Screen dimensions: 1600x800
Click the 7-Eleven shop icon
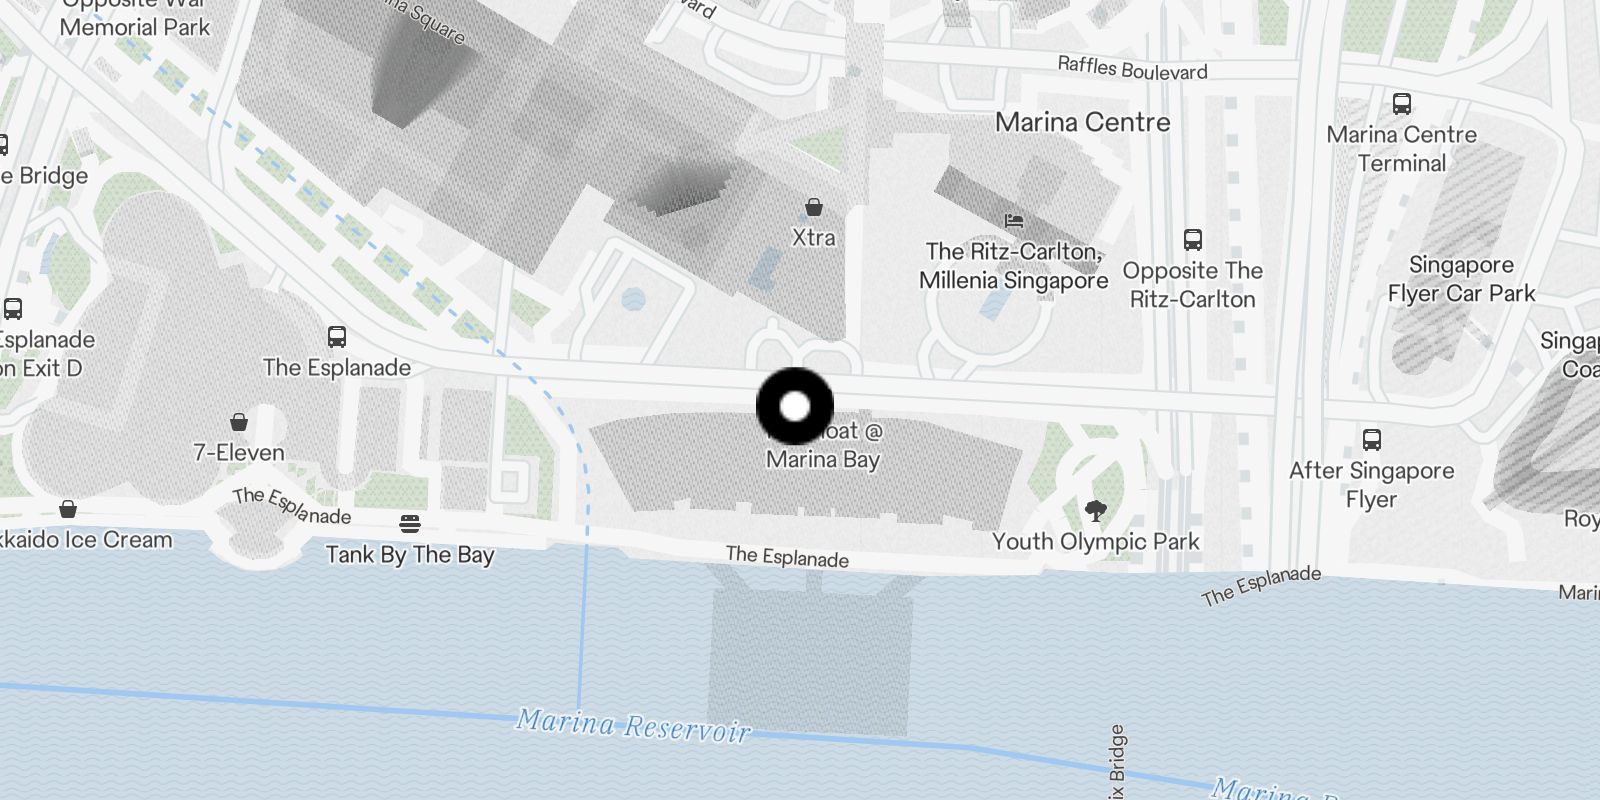coord(239,422)
